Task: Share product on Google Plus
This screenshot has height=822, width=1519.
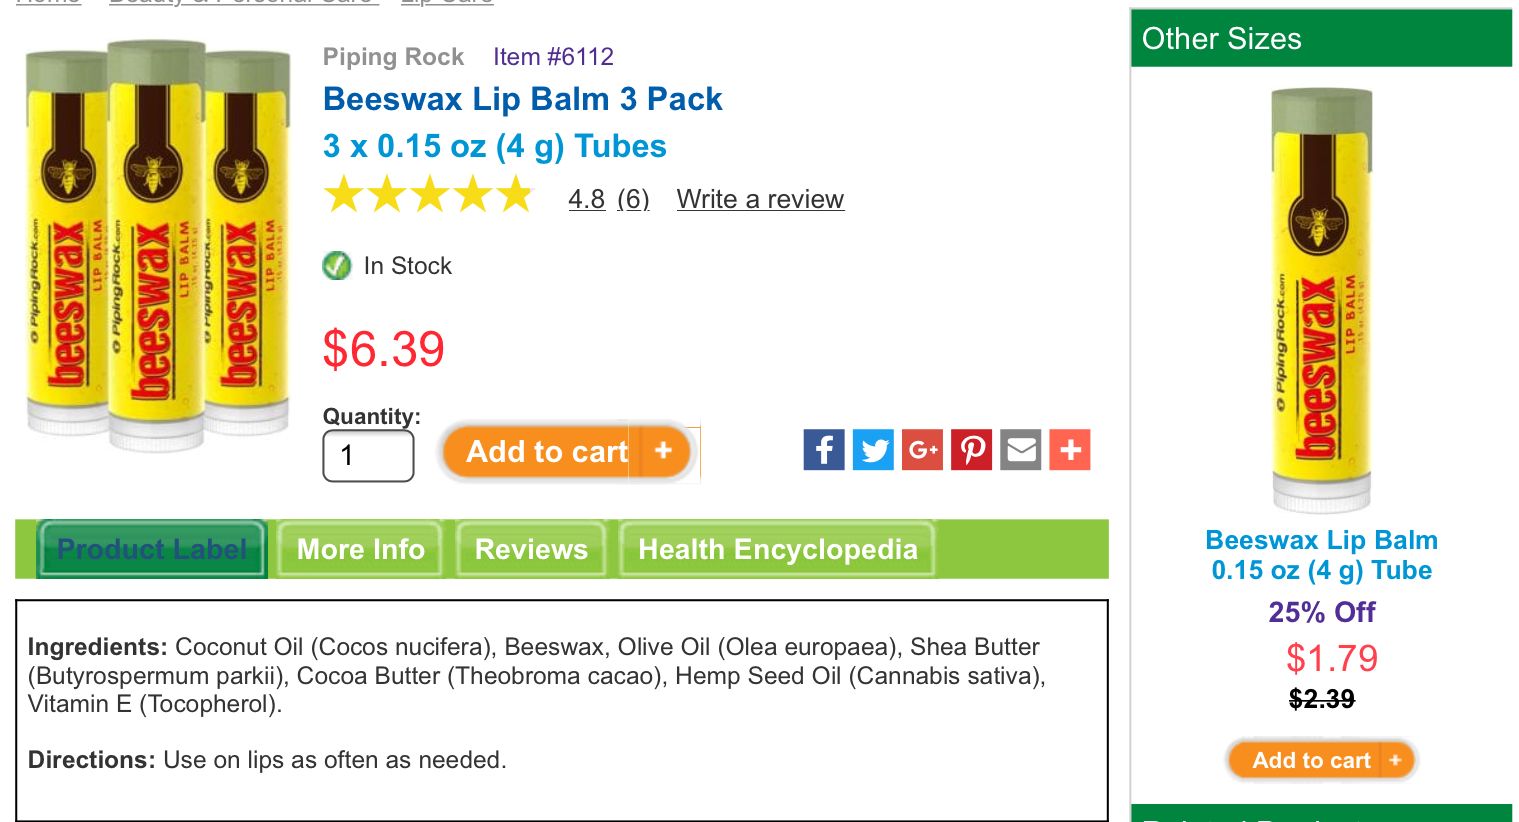Action: [x=922, y=450]
